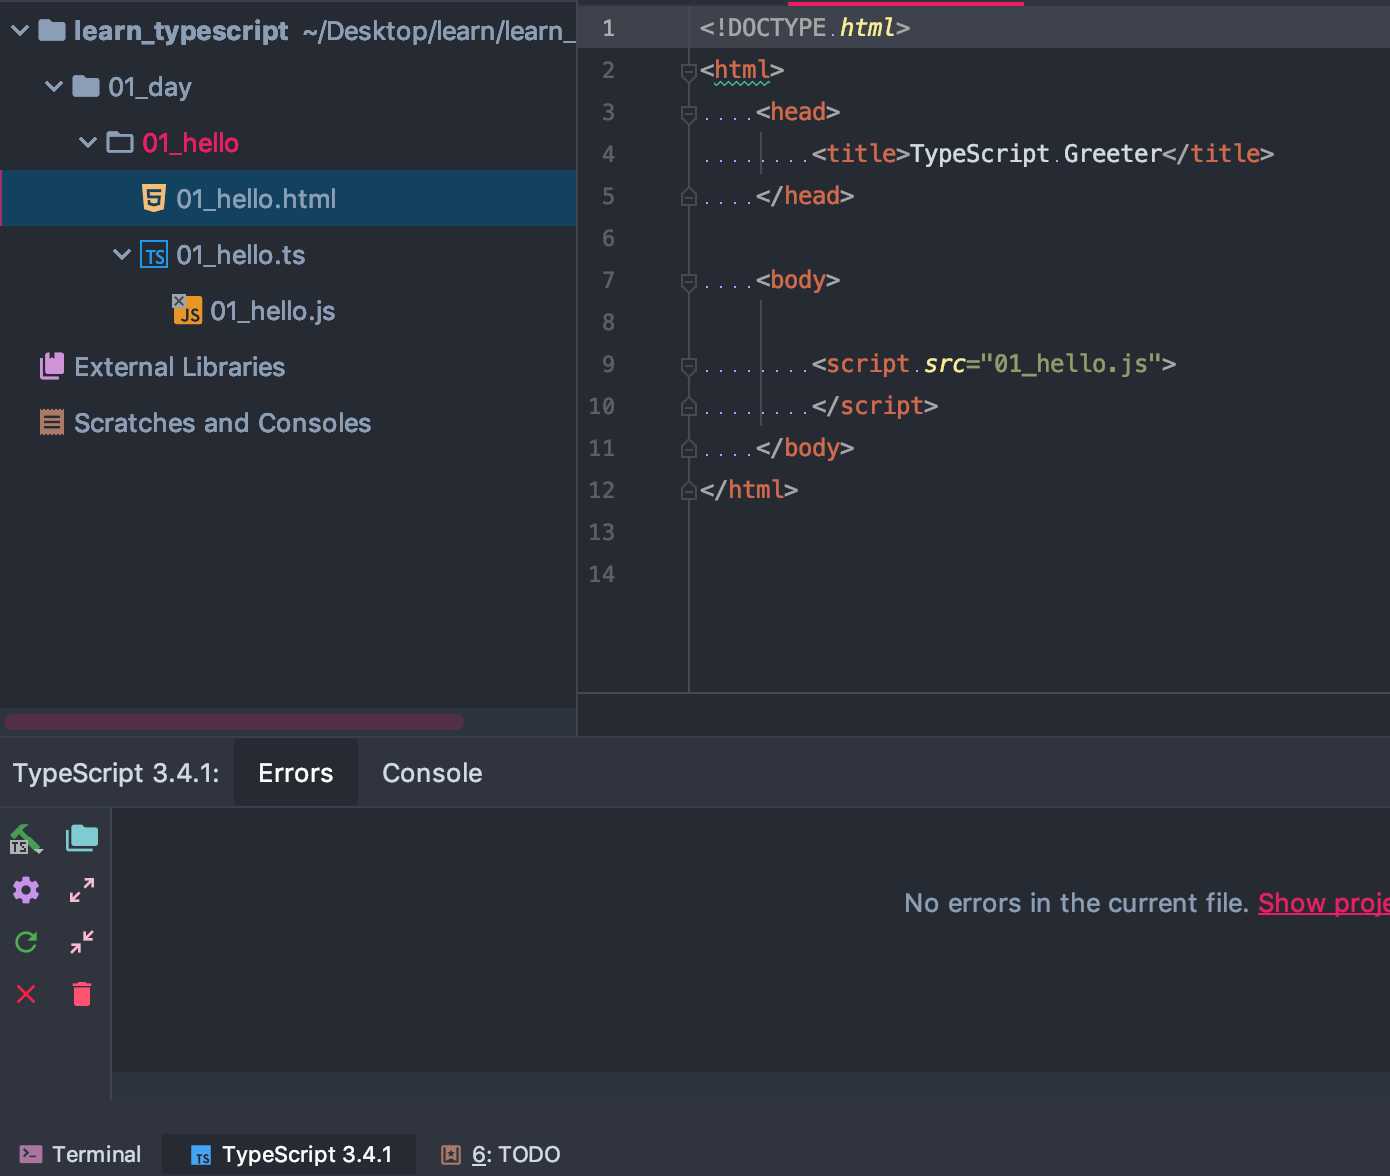
Task: Click the red trash can icon
Action: [x=82, y=994]
